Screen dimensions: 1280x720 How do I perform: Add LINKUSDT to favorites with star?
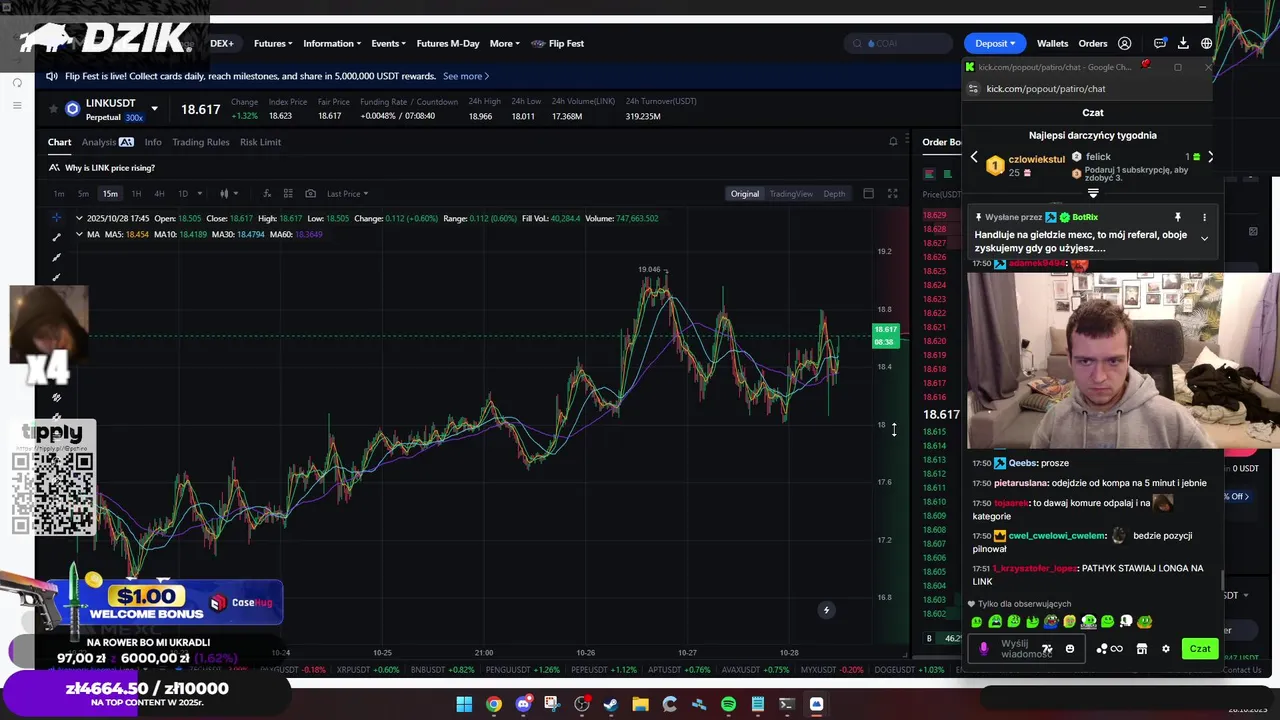click(53, 109)
